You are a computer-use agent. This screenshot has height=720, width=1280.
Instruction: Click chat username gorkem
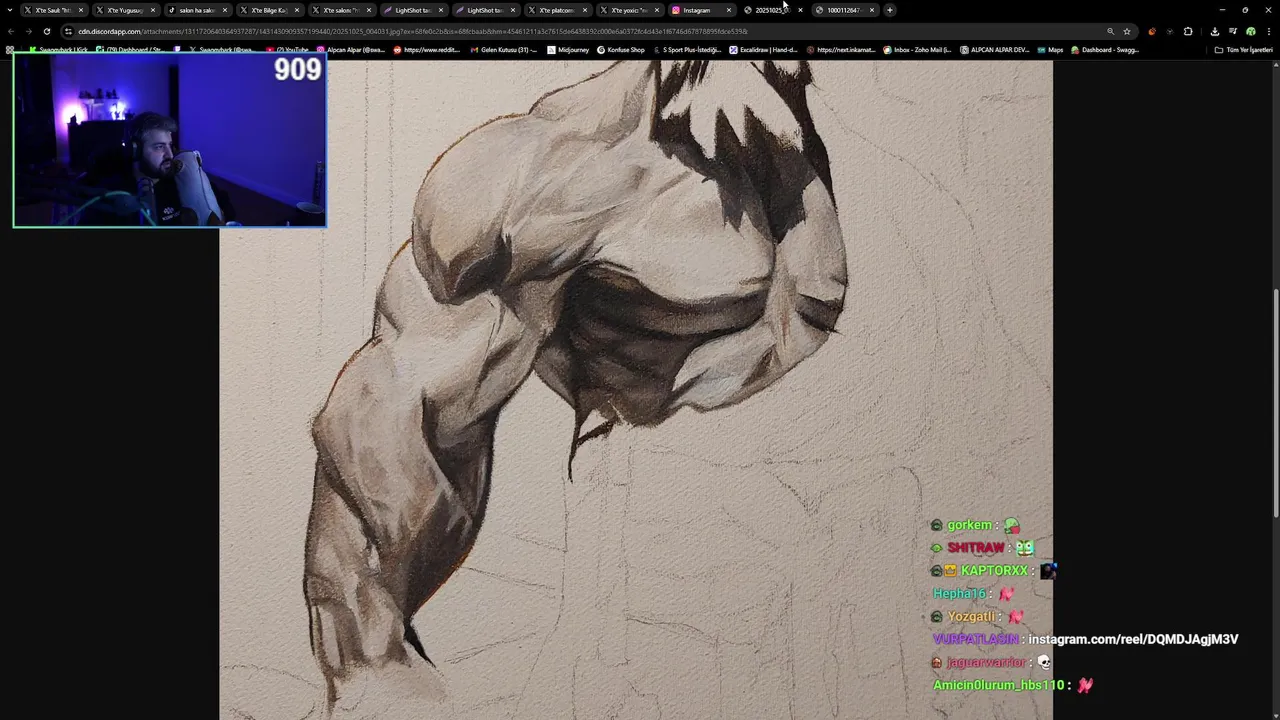[969, 525]
